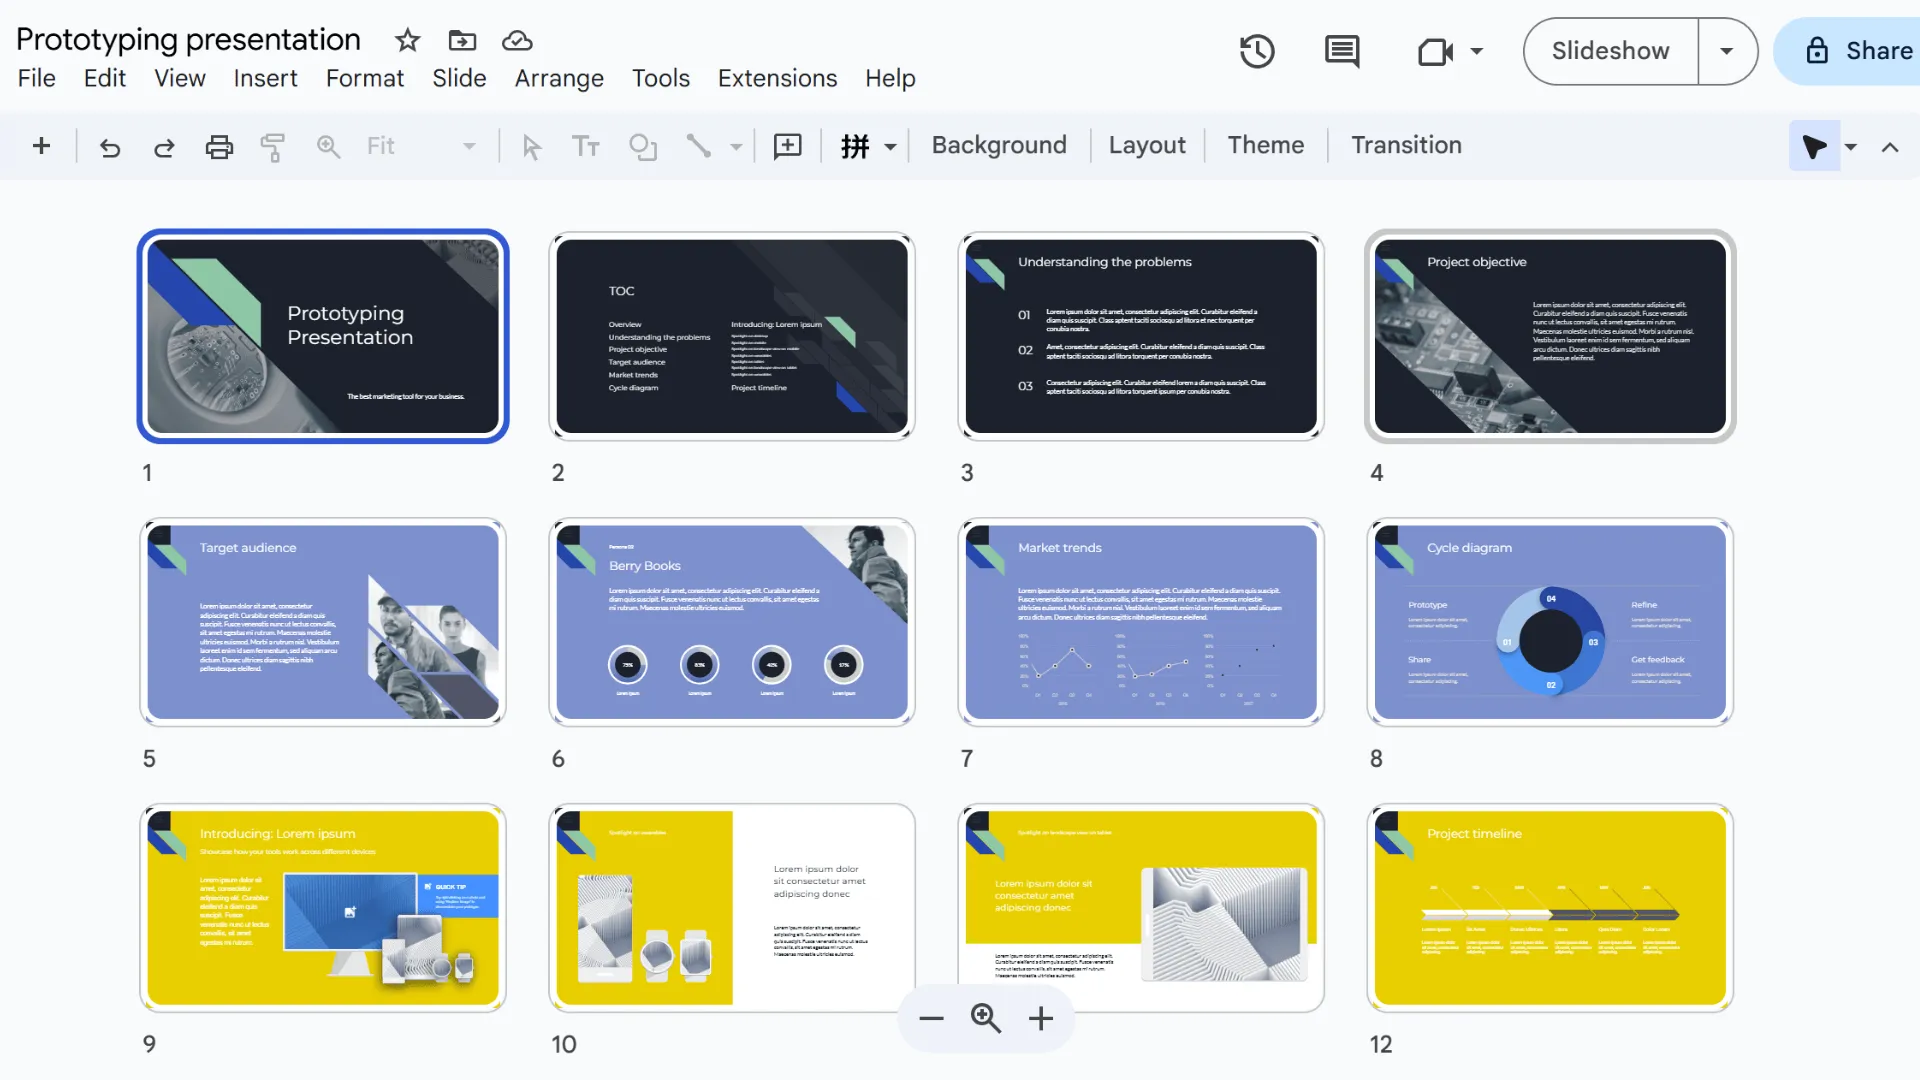Click the Background button
The image size is (1920, 1080).
pos(998,146)
